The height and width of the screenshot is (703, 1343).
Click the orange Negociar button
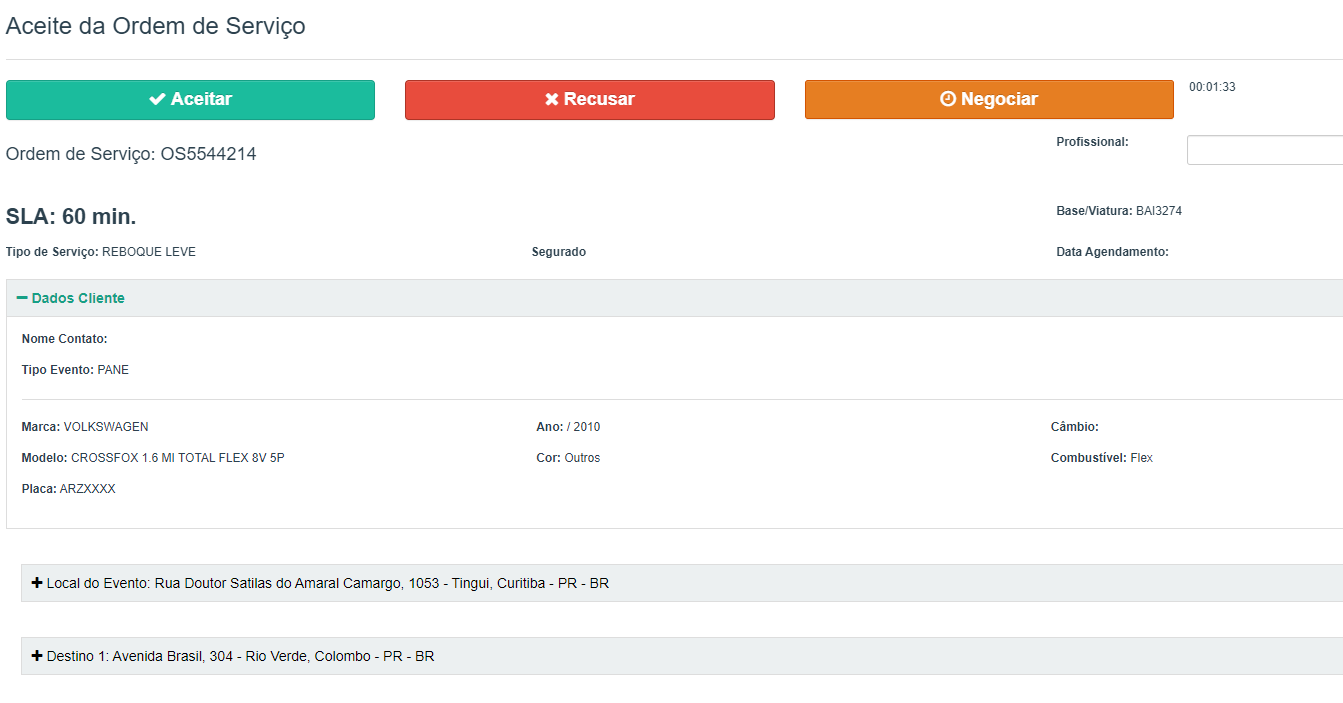pyautogui.click(x=989, y=100)
